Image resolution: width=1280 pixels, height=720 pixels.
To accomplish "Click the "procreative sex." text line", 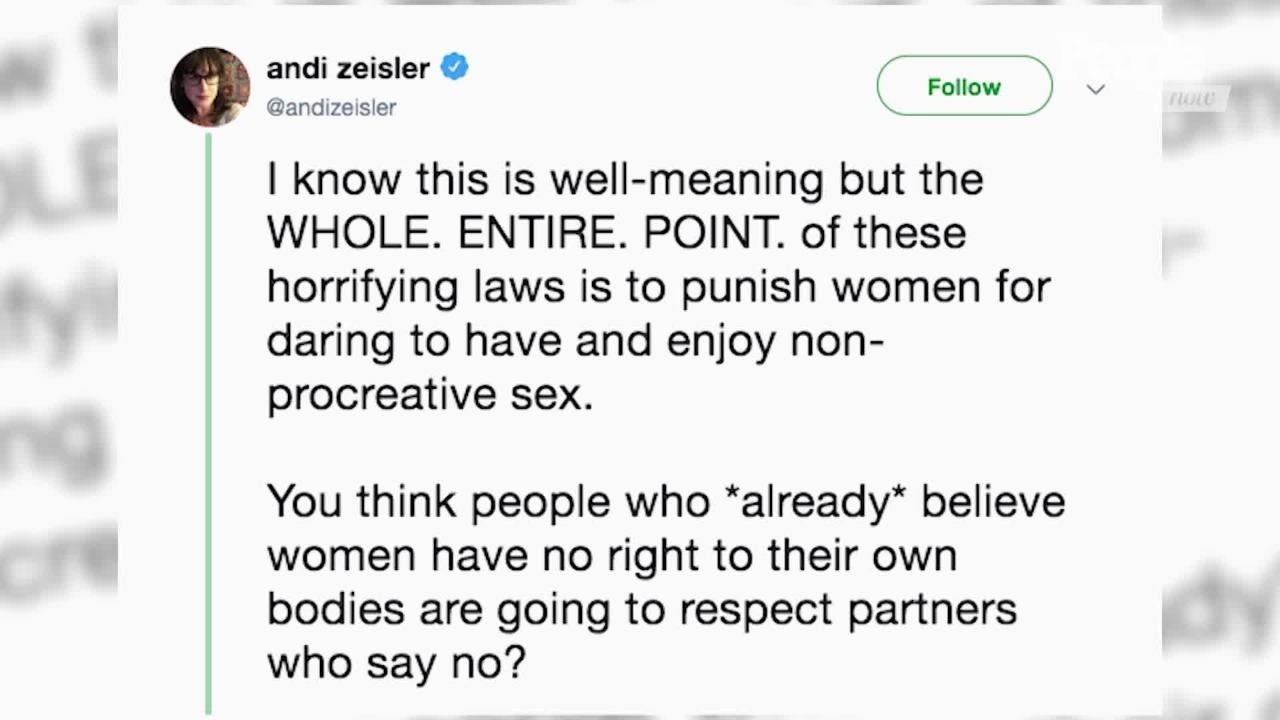I will click(430, 395).
